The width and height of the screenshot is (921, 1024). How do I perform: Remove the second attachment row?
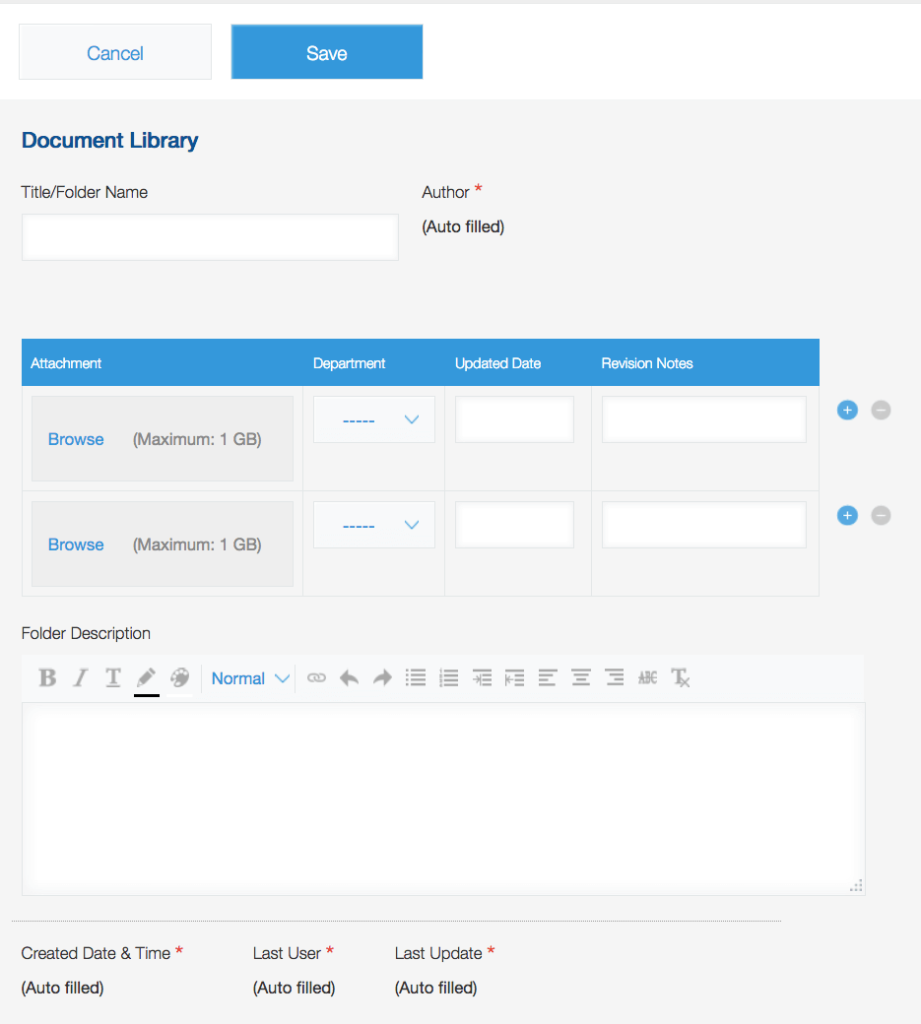[880, 515]
